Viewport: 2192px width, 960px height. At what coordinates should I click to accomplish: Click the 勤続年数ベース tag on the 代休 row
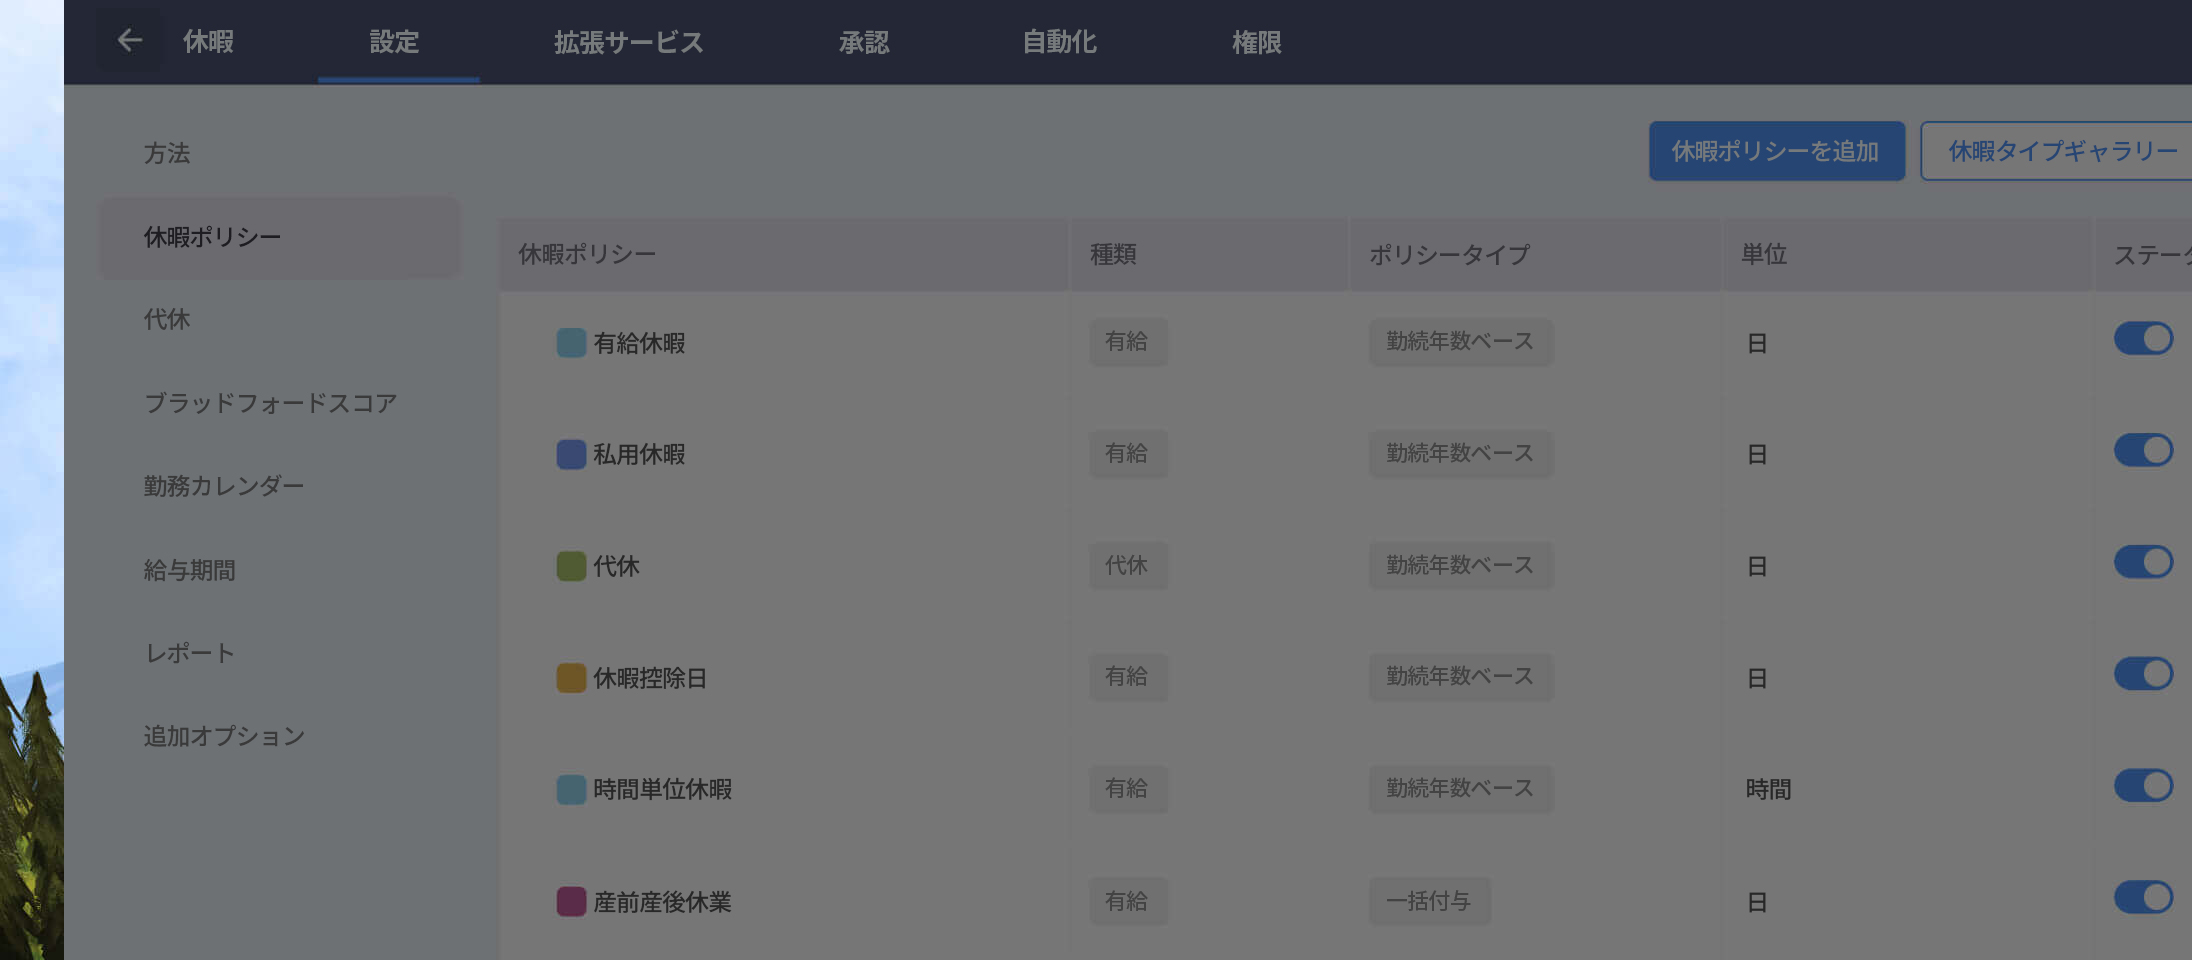coord(1459,565)
